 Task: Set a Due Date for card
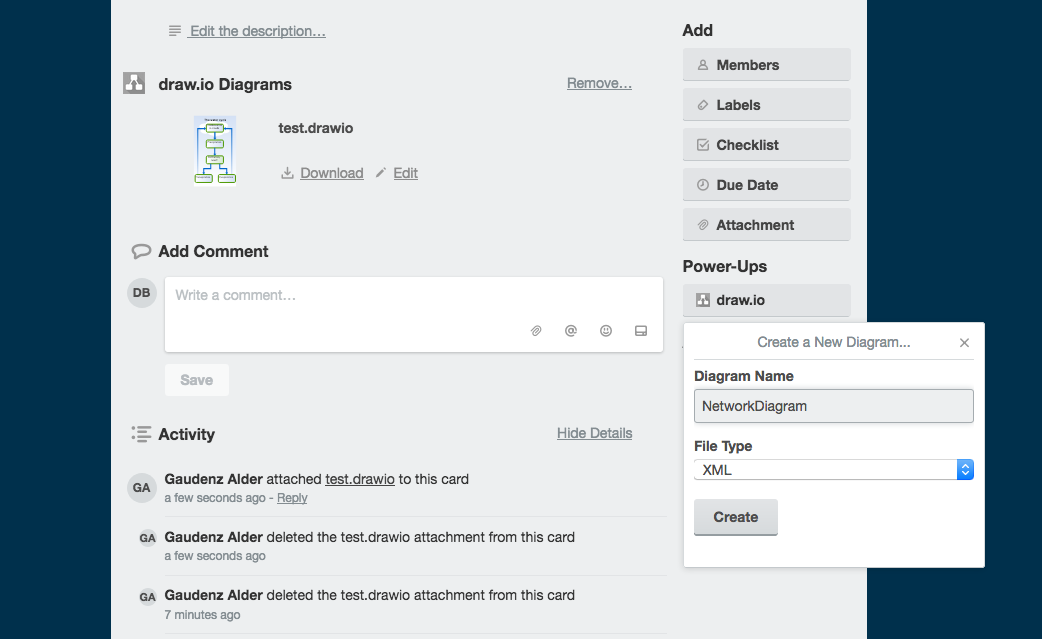coord(766,185)
